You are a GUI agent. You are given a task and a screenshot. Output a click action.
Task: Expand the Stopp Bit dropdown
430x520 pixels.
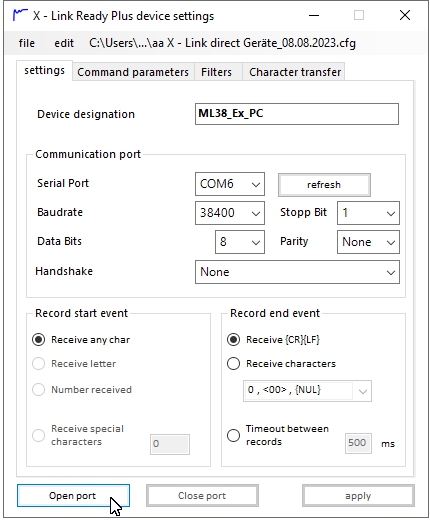click(x=368, y=213)
